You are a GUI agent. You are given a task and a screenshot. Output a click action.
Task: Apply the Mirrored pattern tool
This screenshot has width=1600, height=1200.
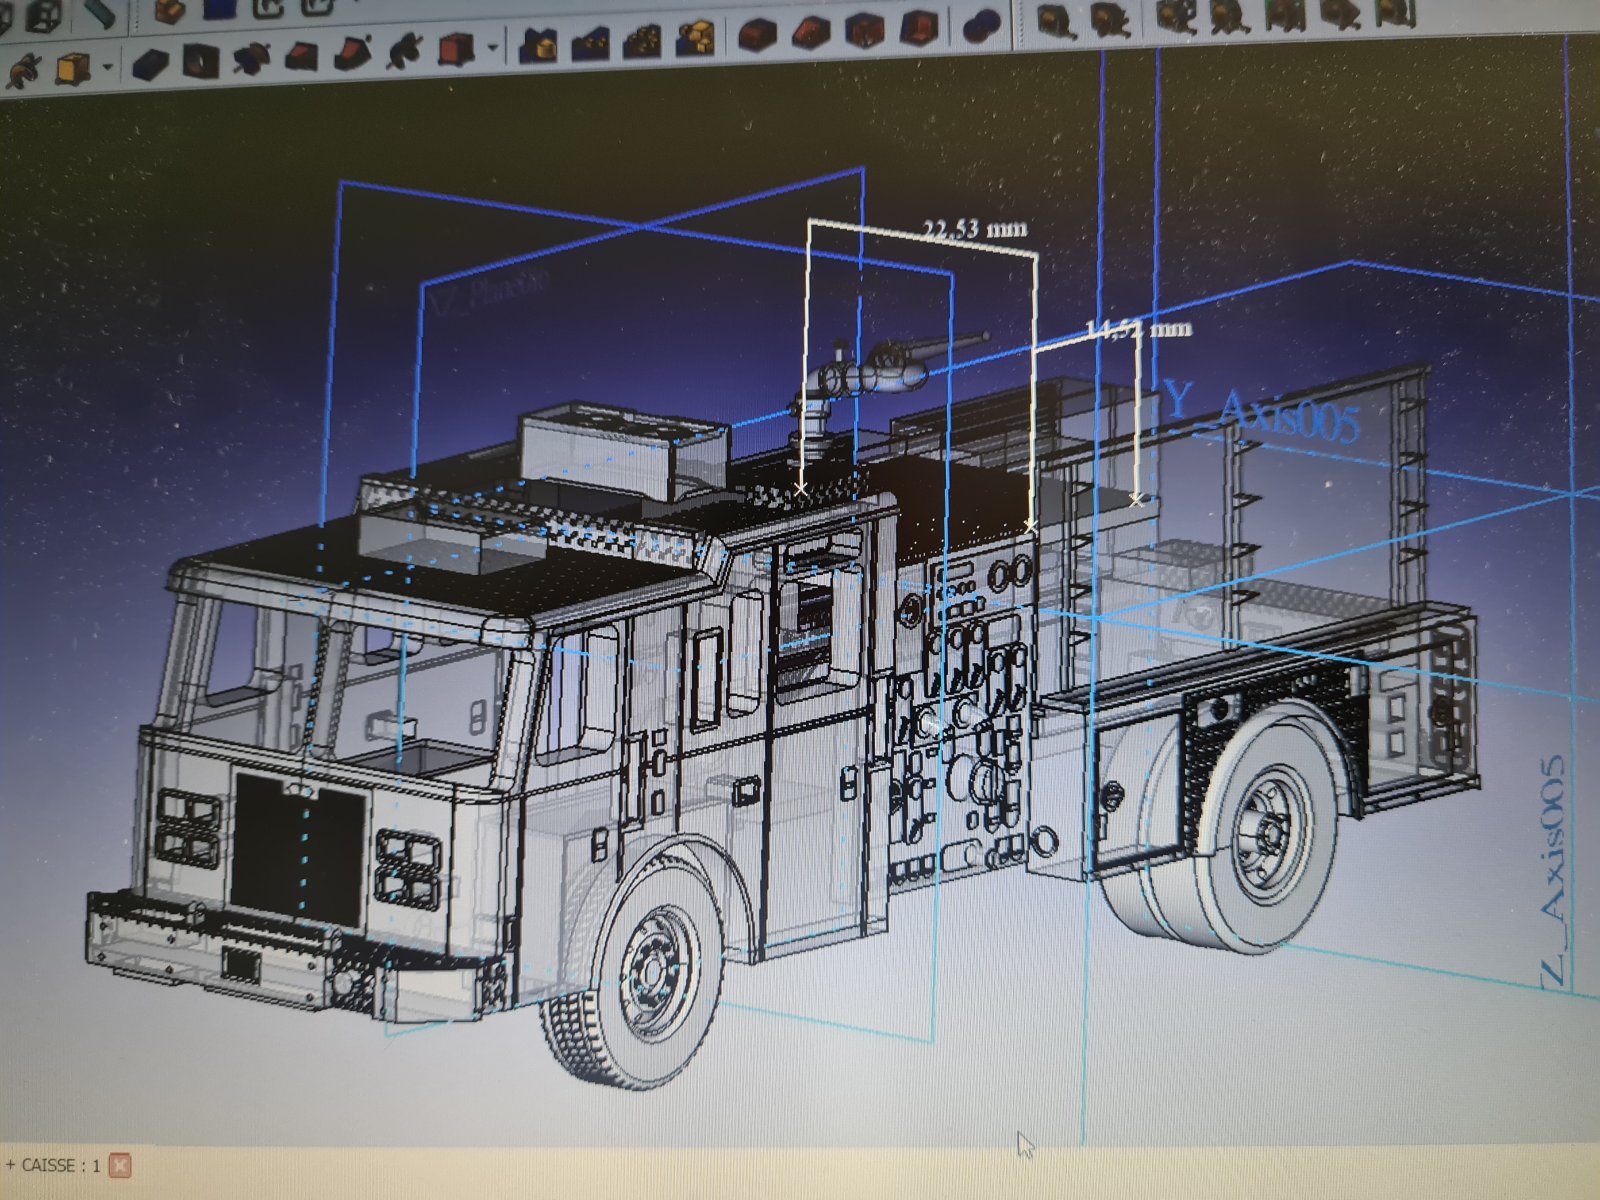(x=539, y=45)
